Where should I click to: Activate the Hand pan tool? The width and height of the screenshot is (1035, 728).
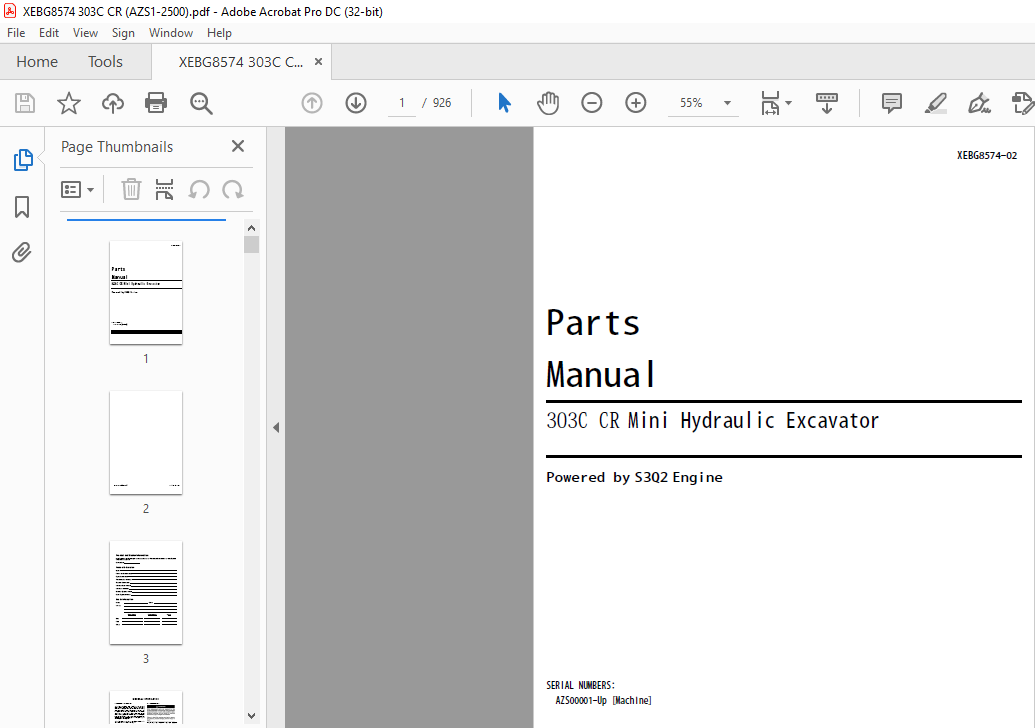click(548, 103)
